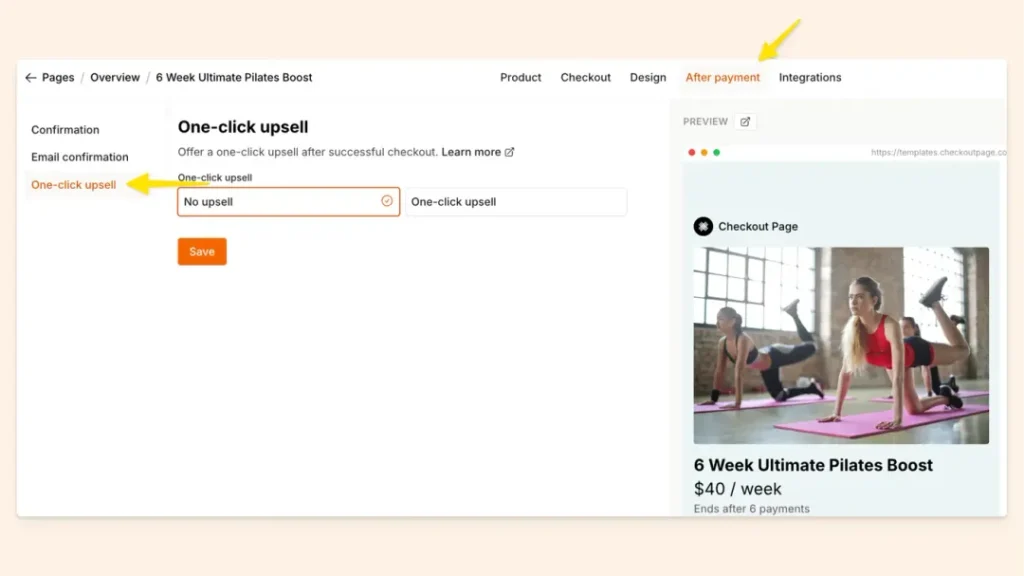Click the external link icon beside Learn more
The height and width of the screenshot is (576, 1024).
tap(508, 152)
